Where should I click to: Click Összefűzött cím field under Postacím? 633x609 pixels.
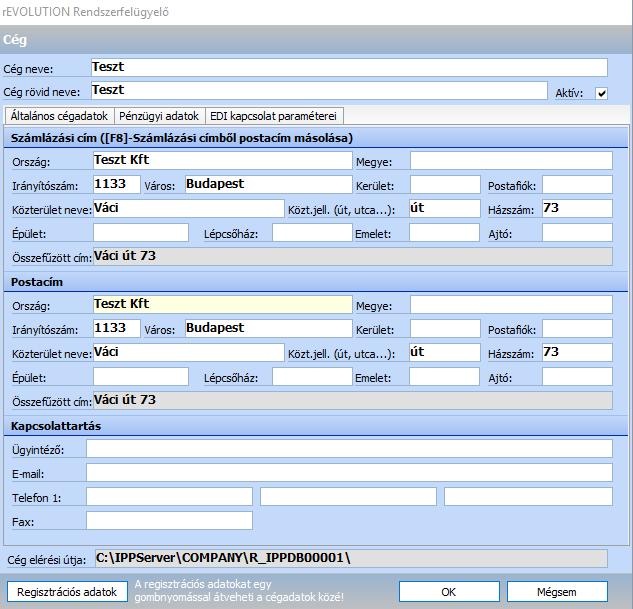coord(353,400)
